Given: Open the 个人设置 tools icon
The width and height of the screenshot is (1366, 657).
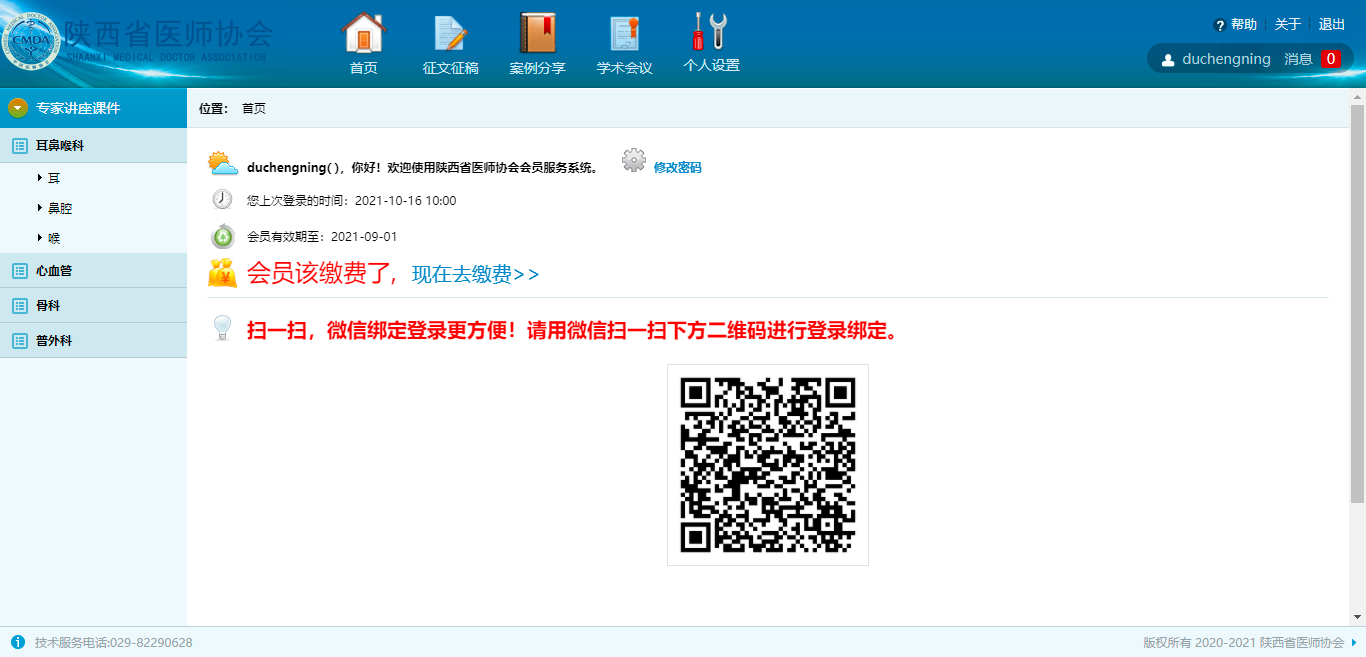Looking at the screenshot, I should [711, 31].
